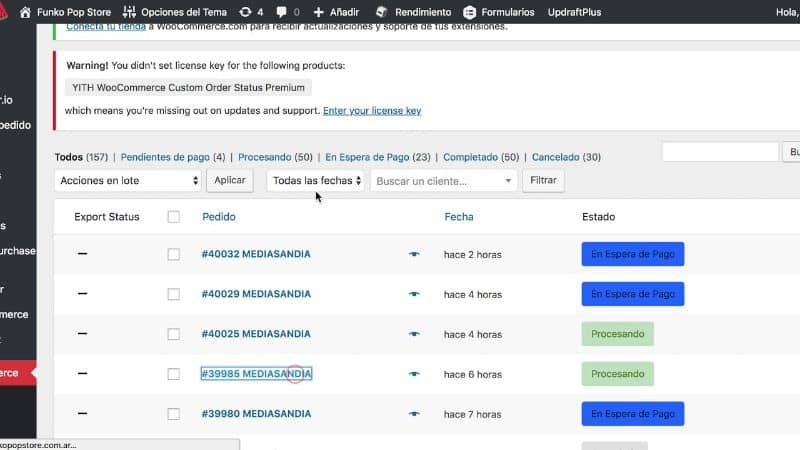Sort orders by Pedido column
Screen dimensions: 800x450
[219, 217]
